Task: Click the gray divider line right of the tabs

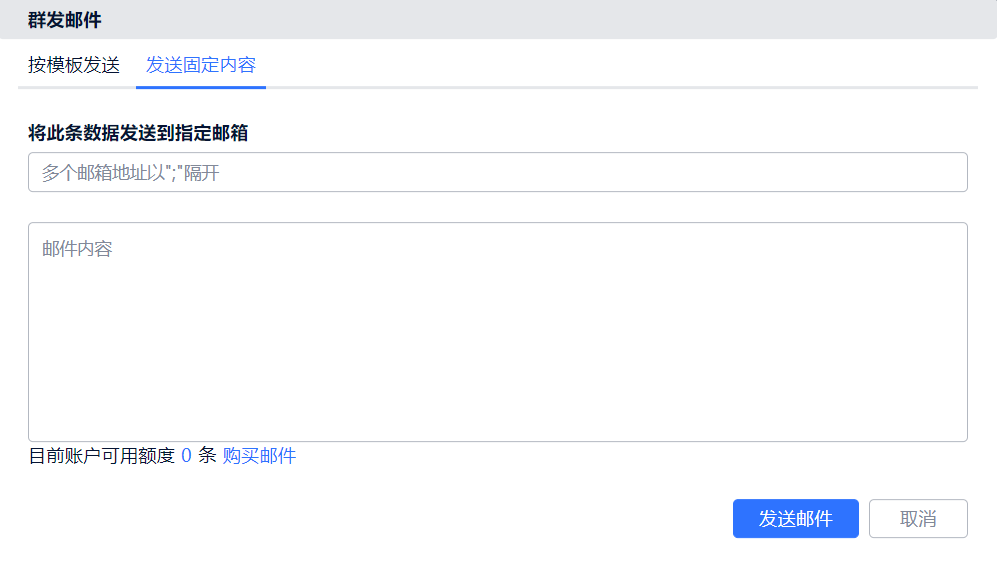Action: [x=620, y=88]
